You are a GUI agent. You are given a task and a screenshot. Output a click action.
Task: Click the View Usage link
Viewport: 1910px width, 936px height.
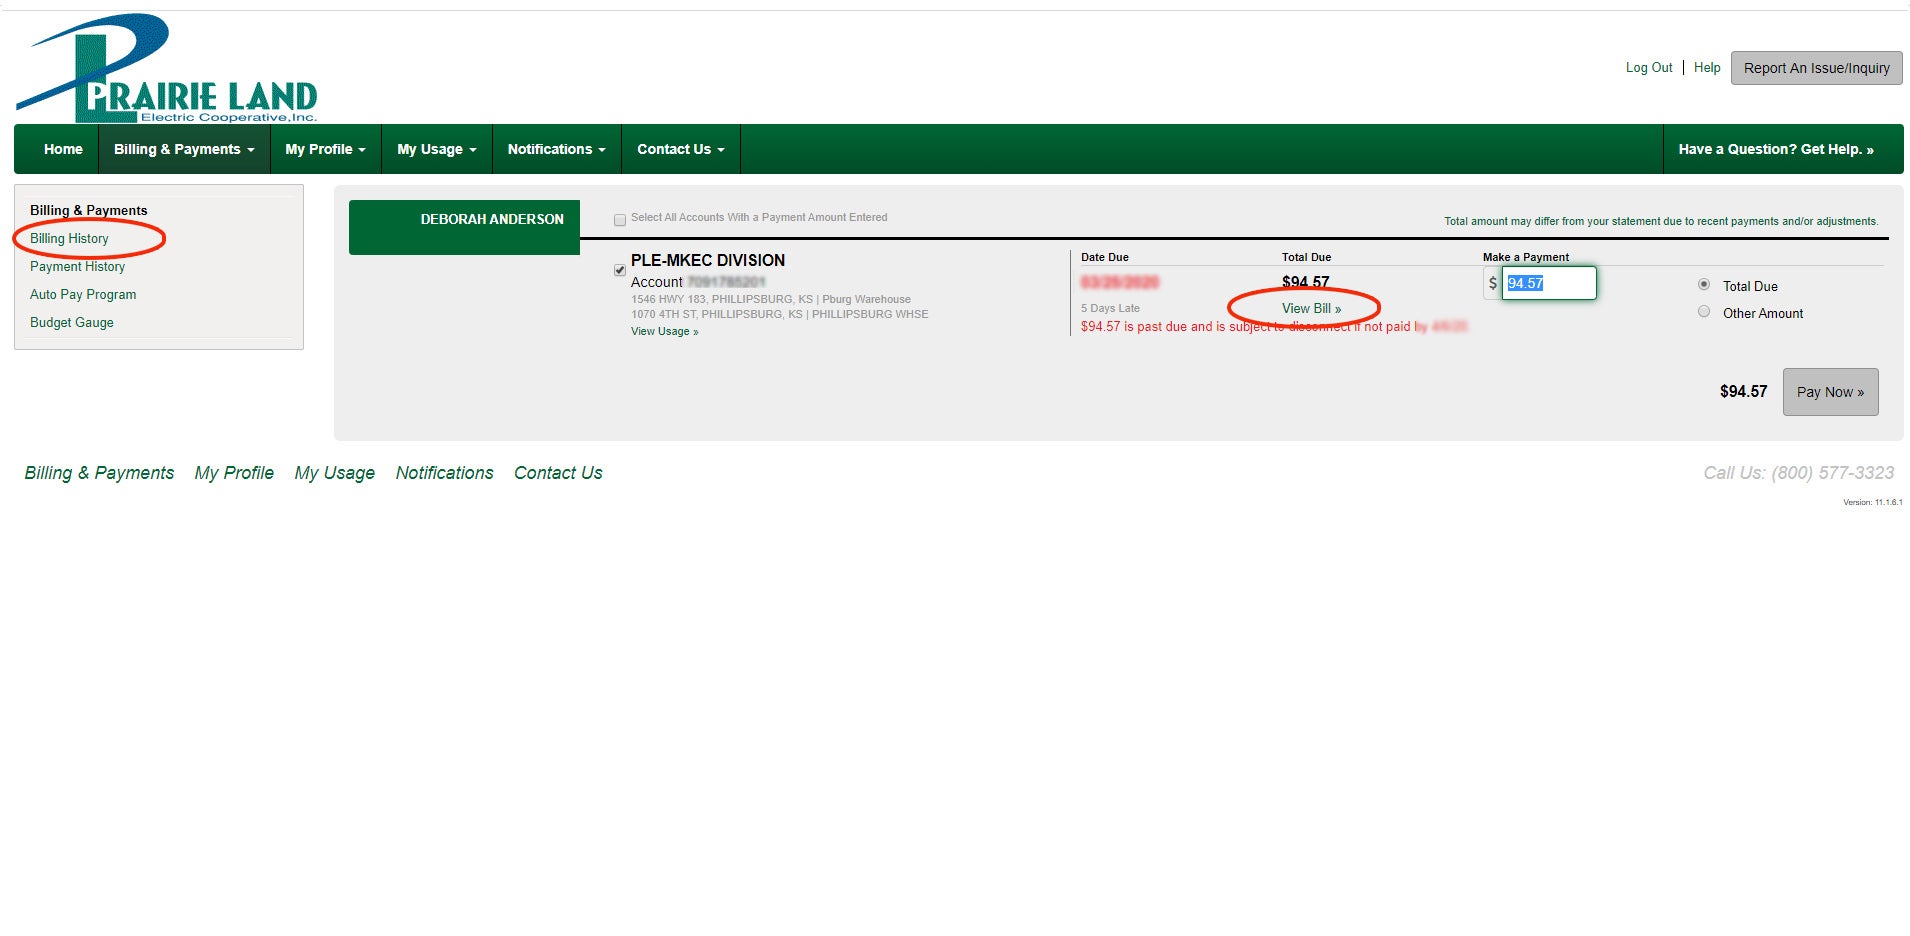[x=664, y=331]
